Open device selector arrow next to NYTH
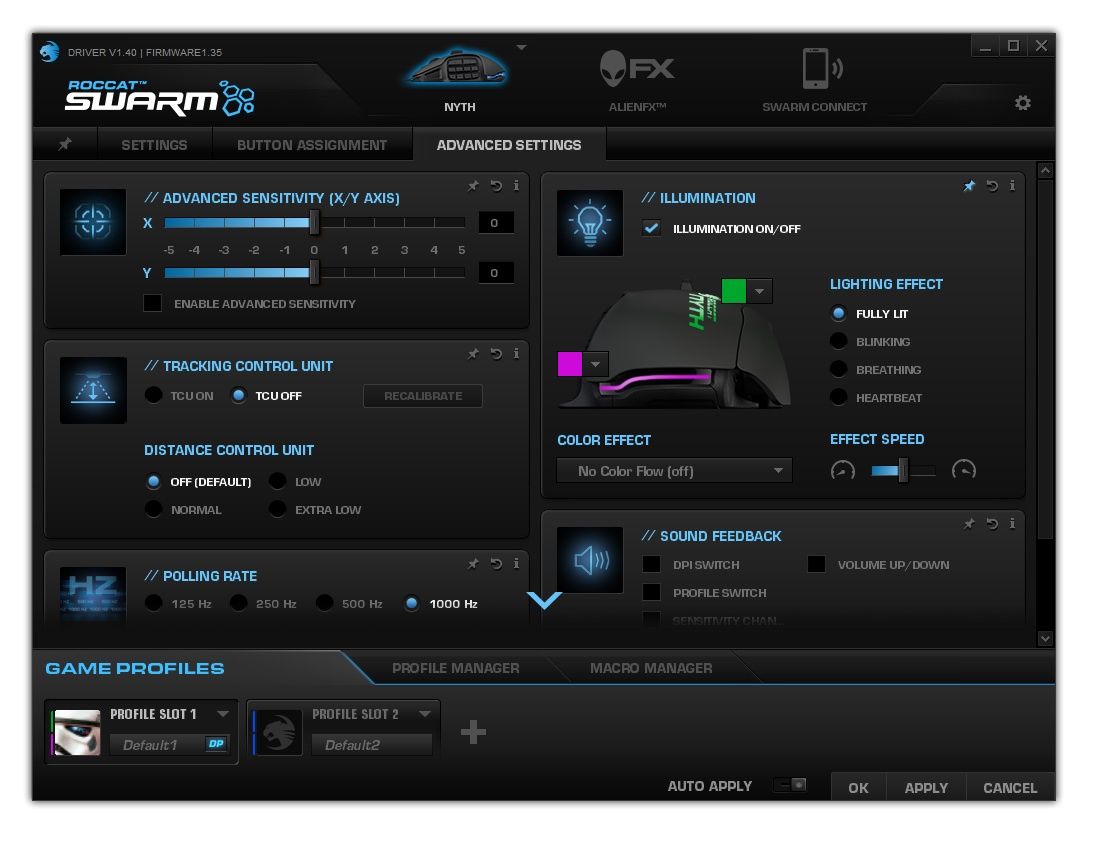The image size is (1095, 843). coord(521,47)
